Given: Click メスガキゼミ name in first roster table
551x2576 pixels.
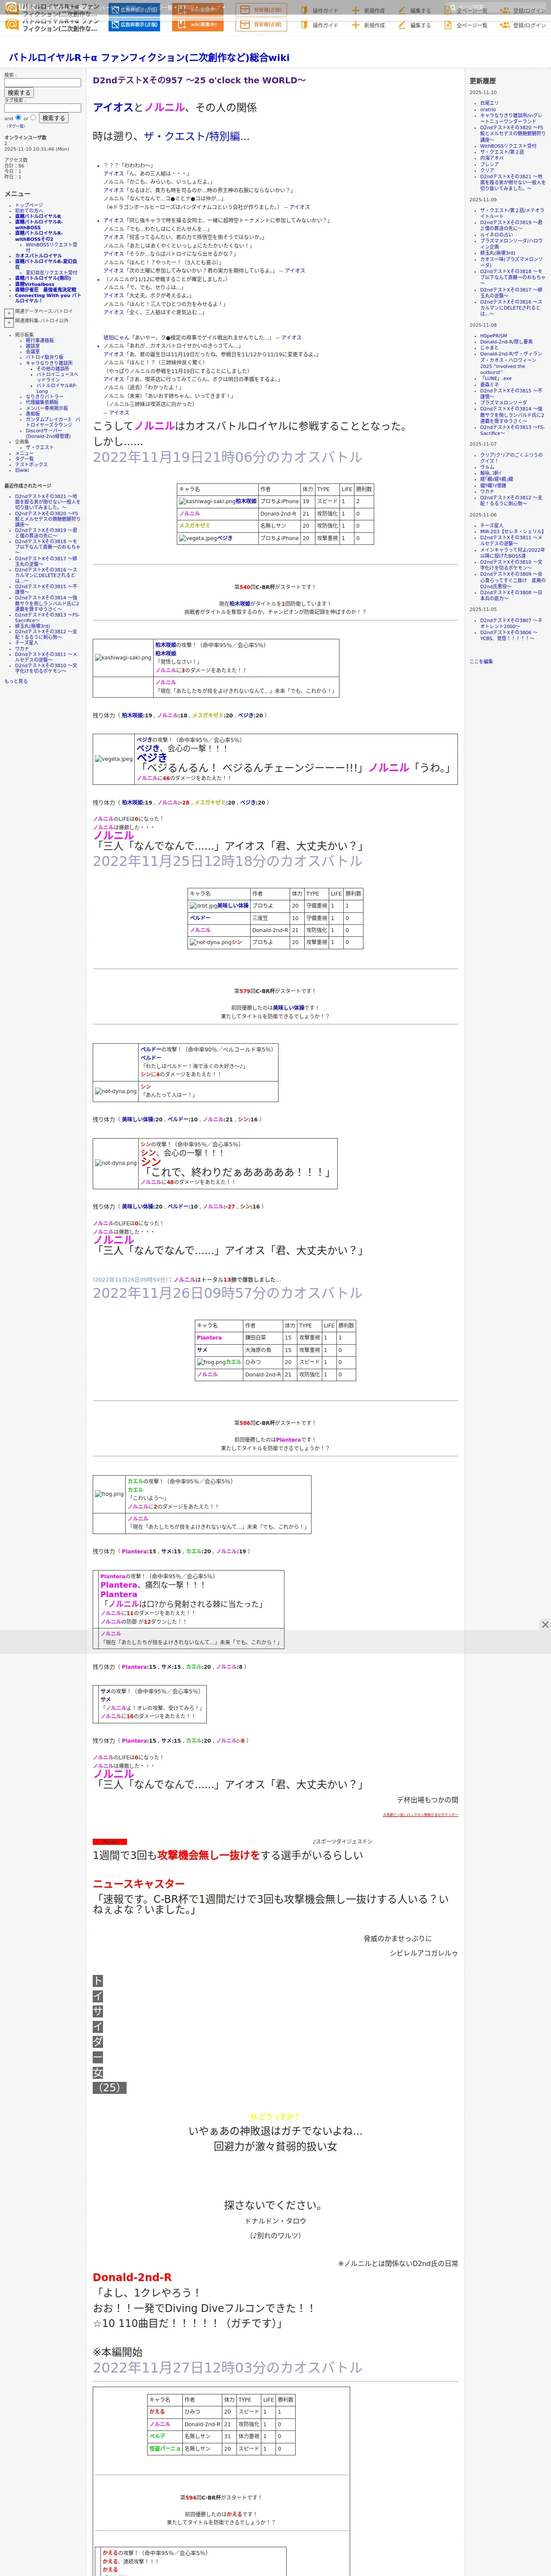Looking at the screenshot, I should 195,526.
